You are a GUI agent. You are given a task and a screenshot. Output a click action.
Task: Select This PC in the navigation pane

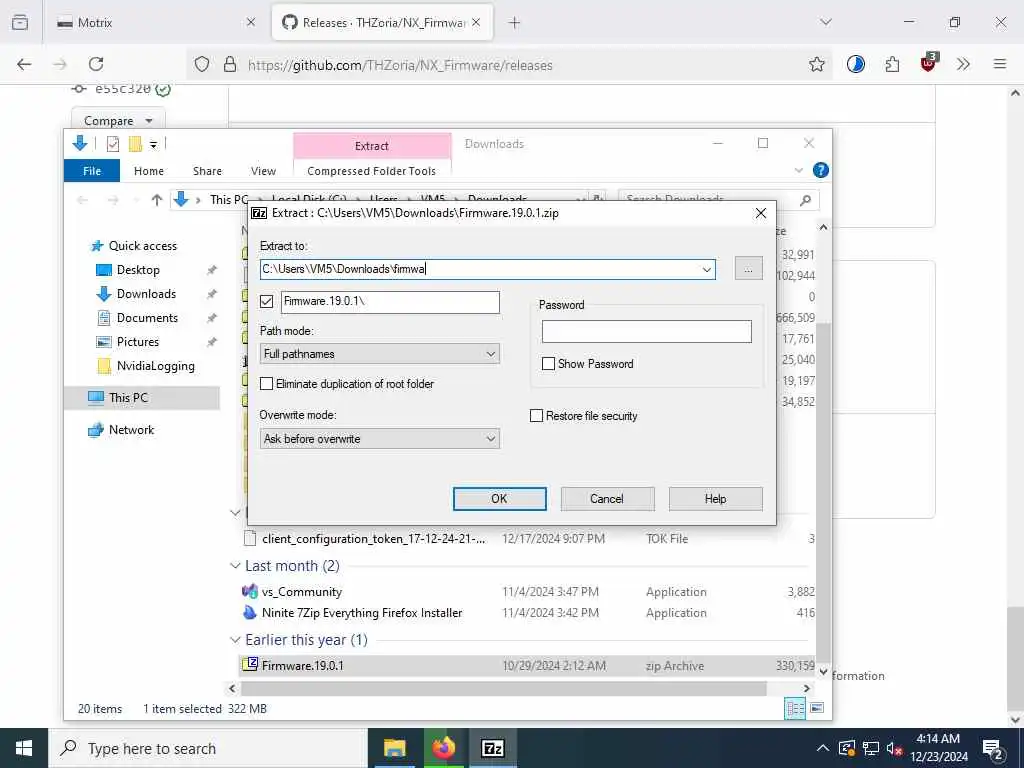[x=142, y=398]
